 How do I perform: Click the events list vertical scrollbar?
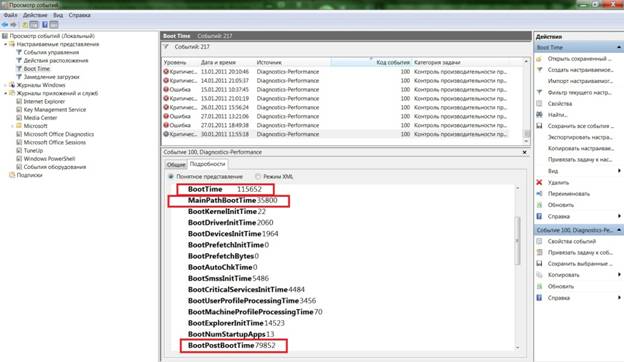click(x=526, y=101)
